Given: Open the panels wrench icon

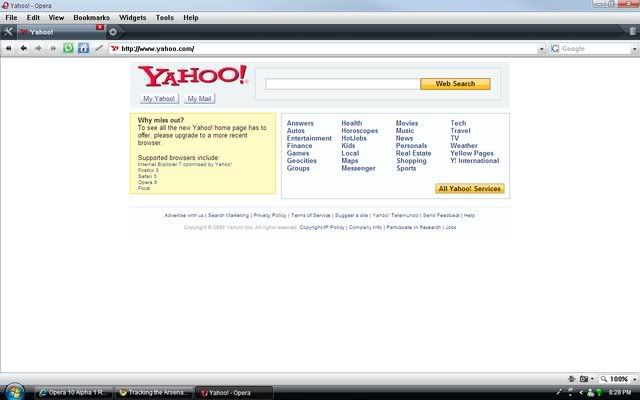Looking at the screenshot, I should pyautogui.click(x=8, y=32).
